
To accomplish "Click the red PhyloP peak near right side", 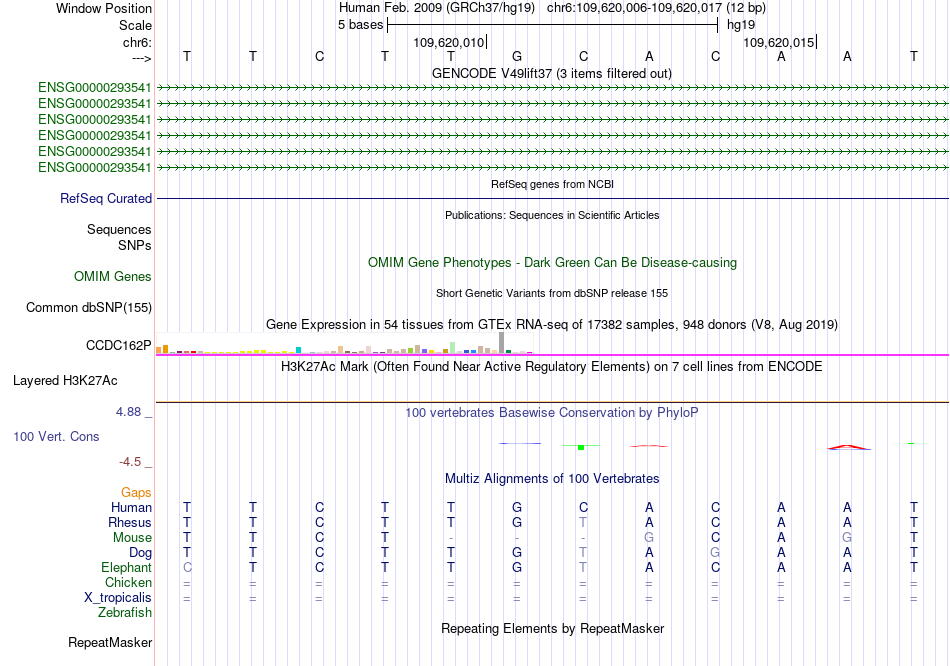I will 848,447.
